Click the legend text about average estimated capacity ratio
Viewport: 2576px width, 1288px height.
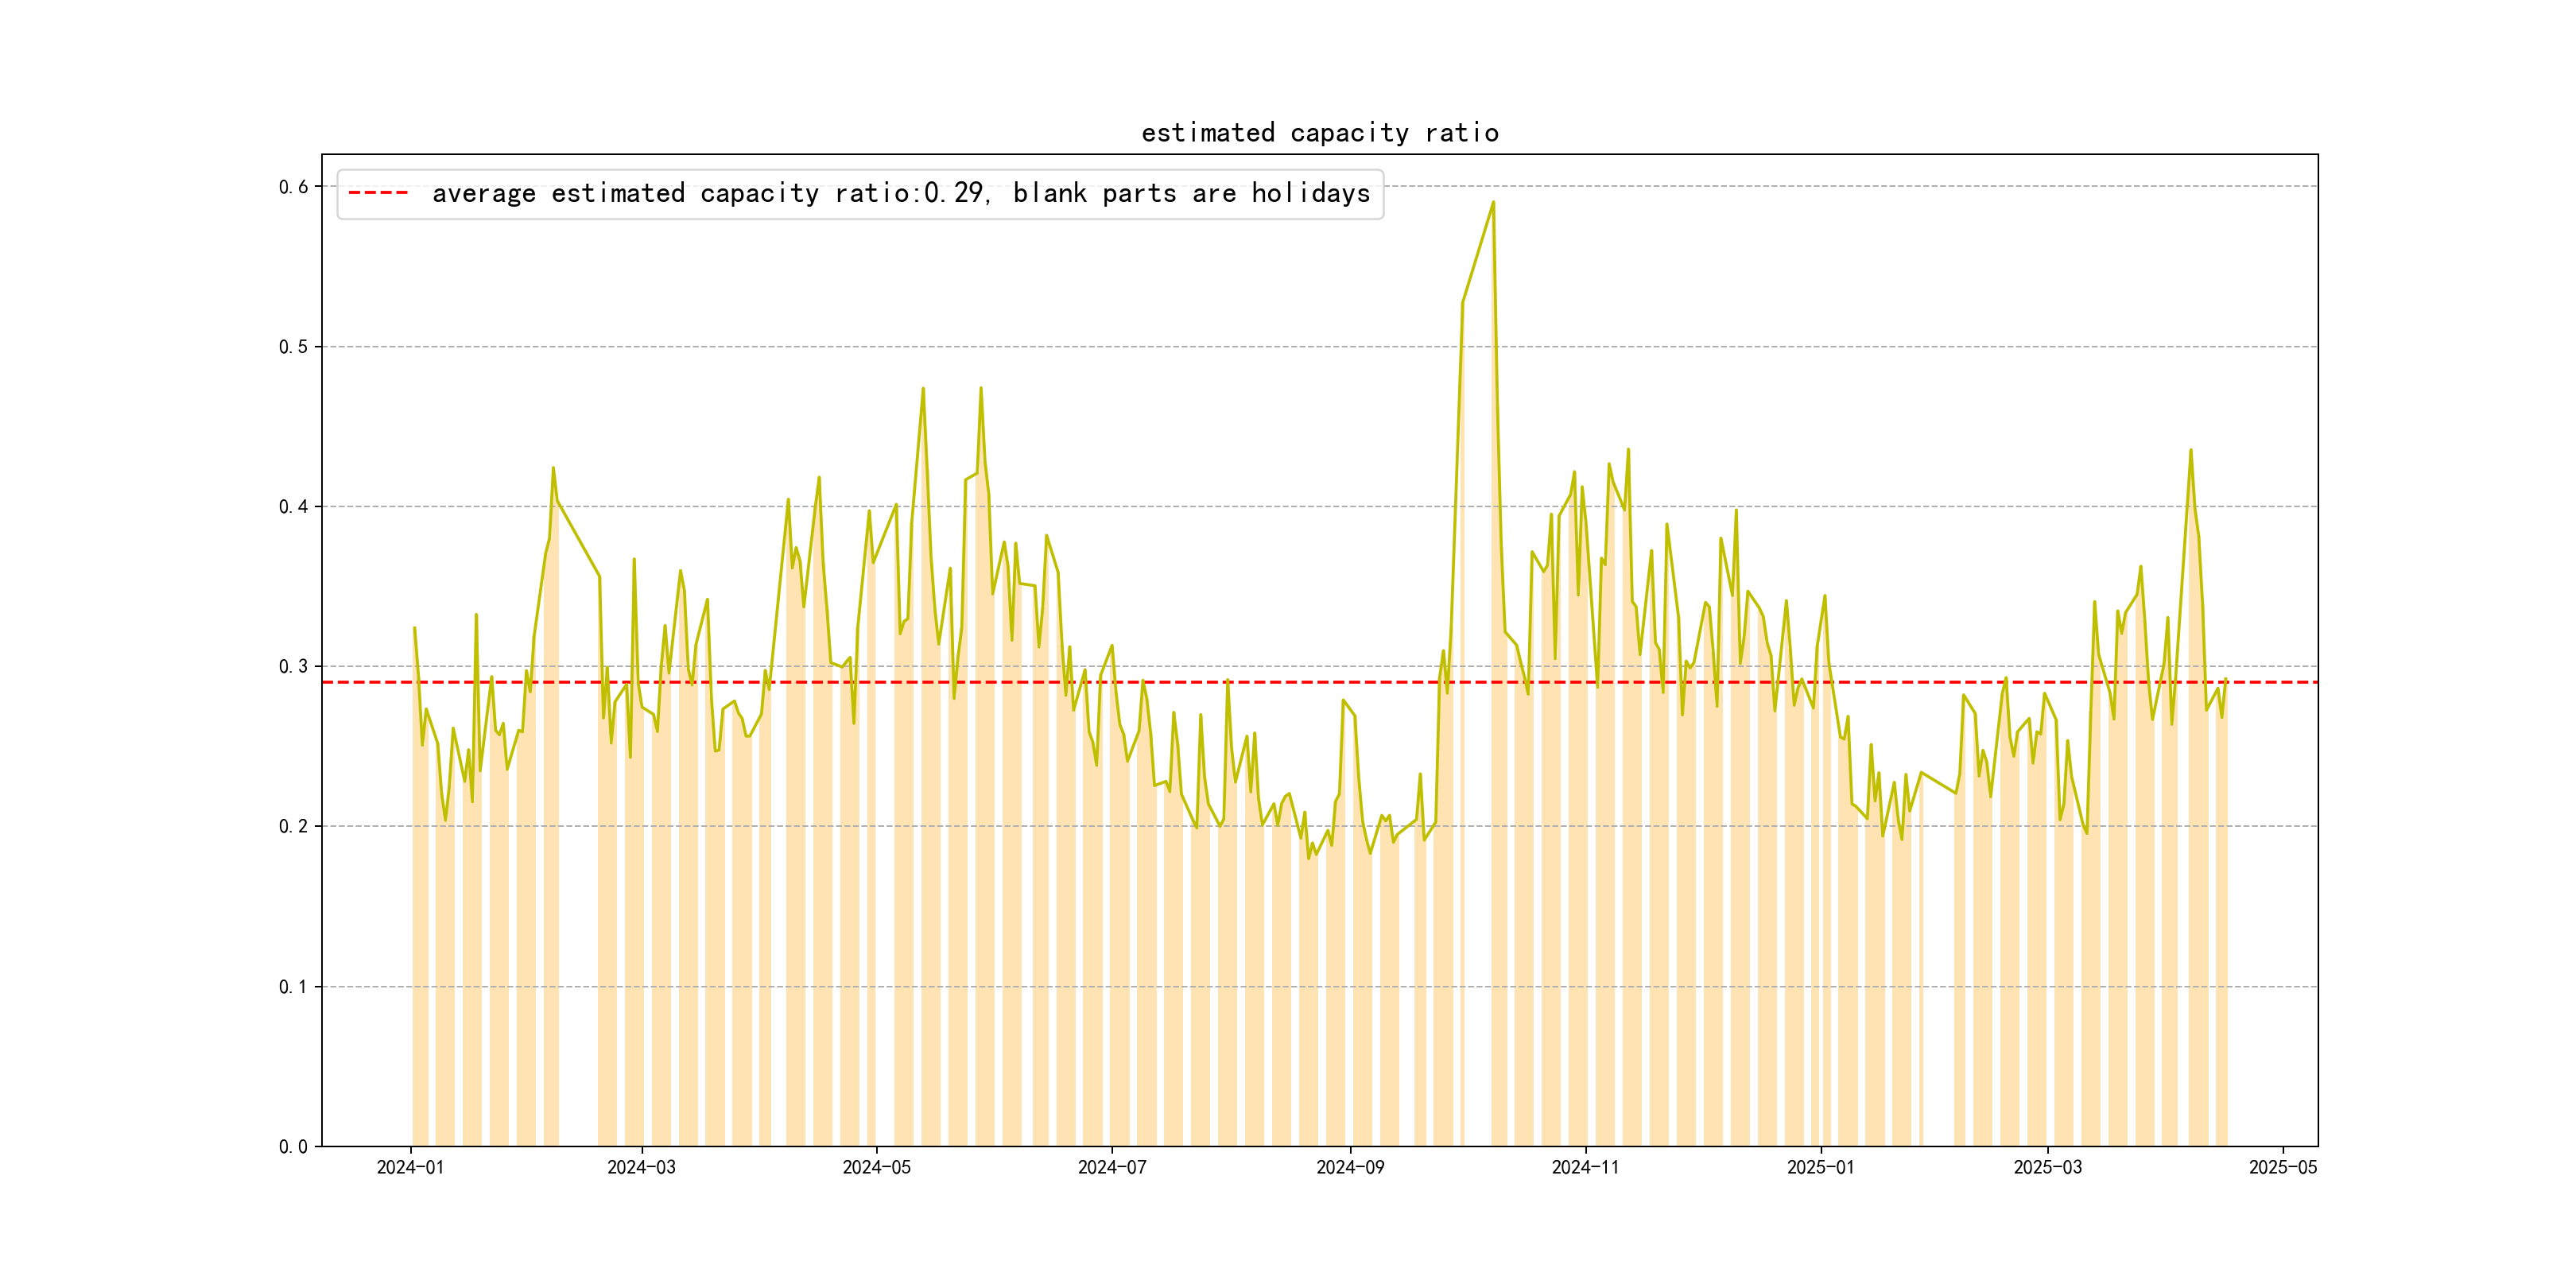click(900, 193)
